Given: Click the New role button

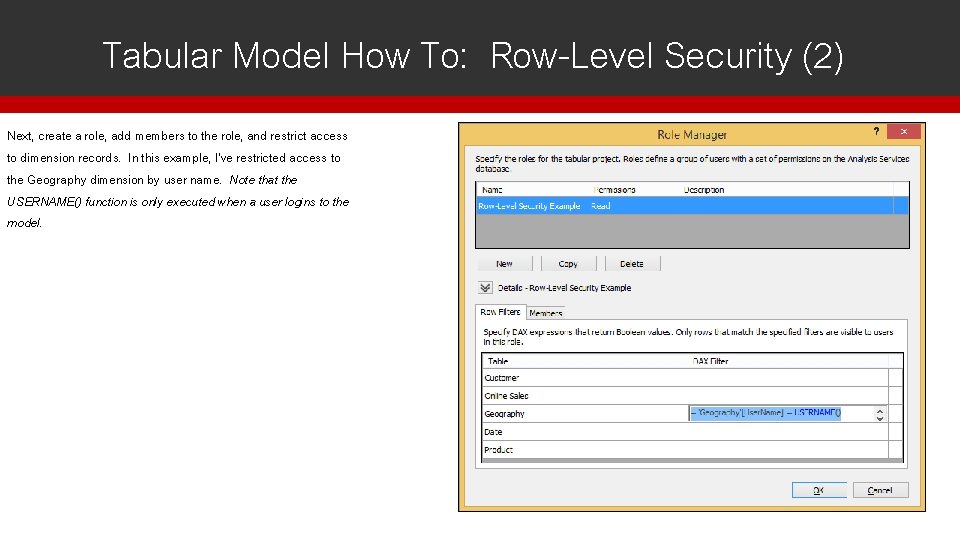Looking at the screenshot, I should click(504, 264).
